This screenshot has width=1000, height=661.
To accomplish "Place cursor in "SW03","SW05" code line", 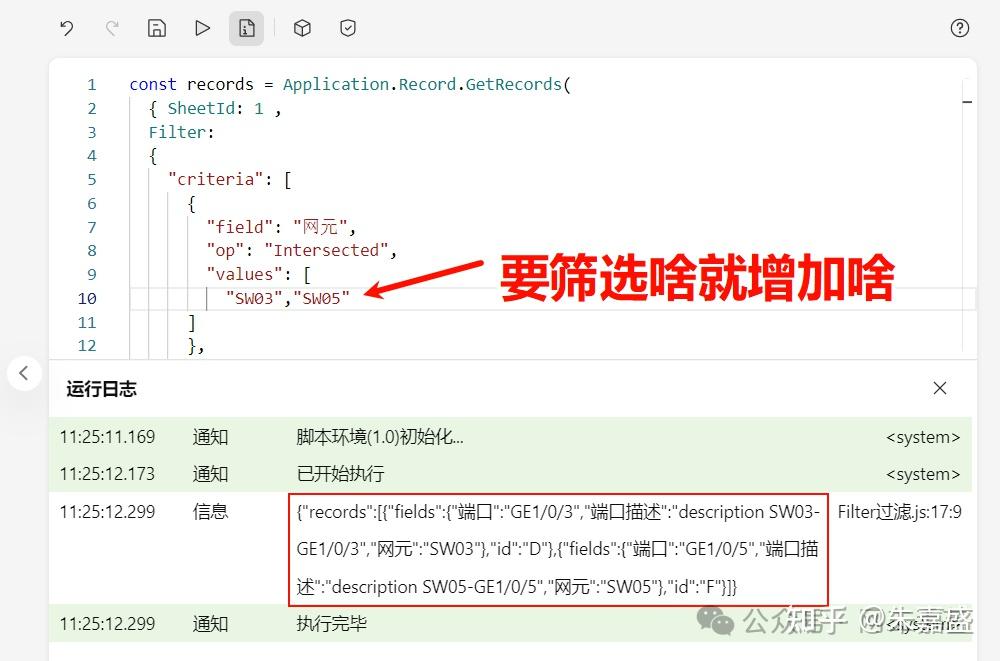I will point(288,298).
